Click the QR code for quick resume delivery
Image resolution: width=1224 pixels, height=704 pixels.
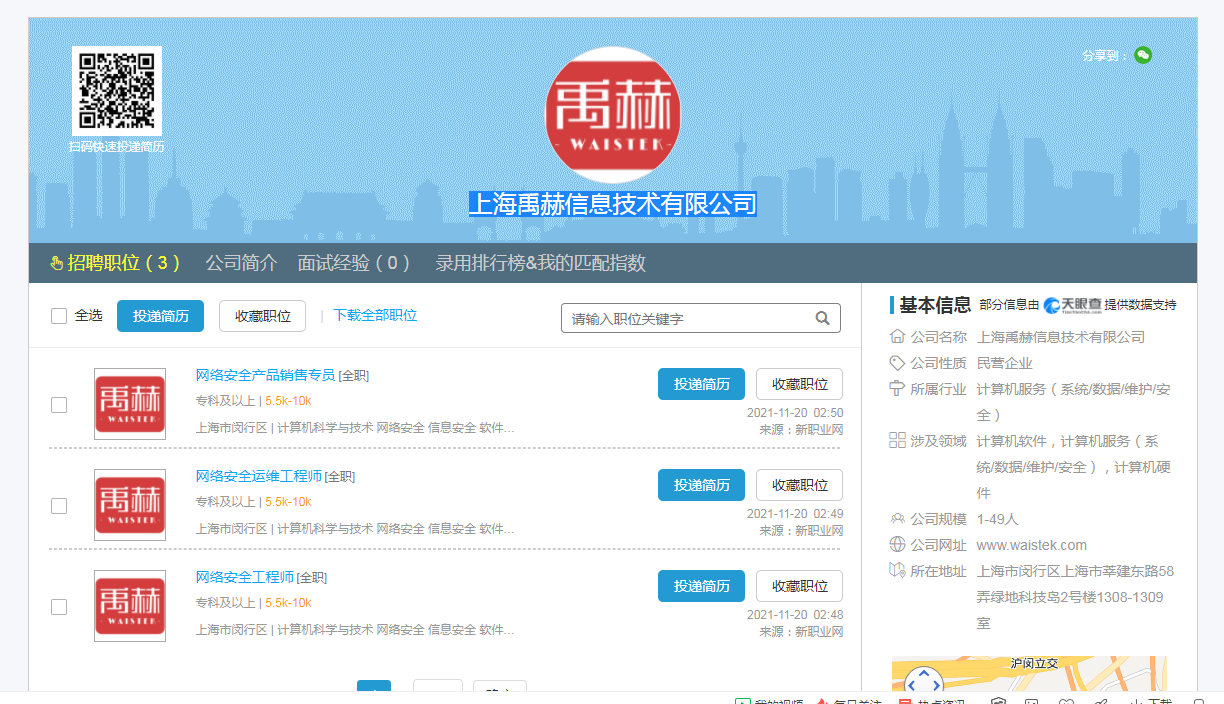coord(117,91)
